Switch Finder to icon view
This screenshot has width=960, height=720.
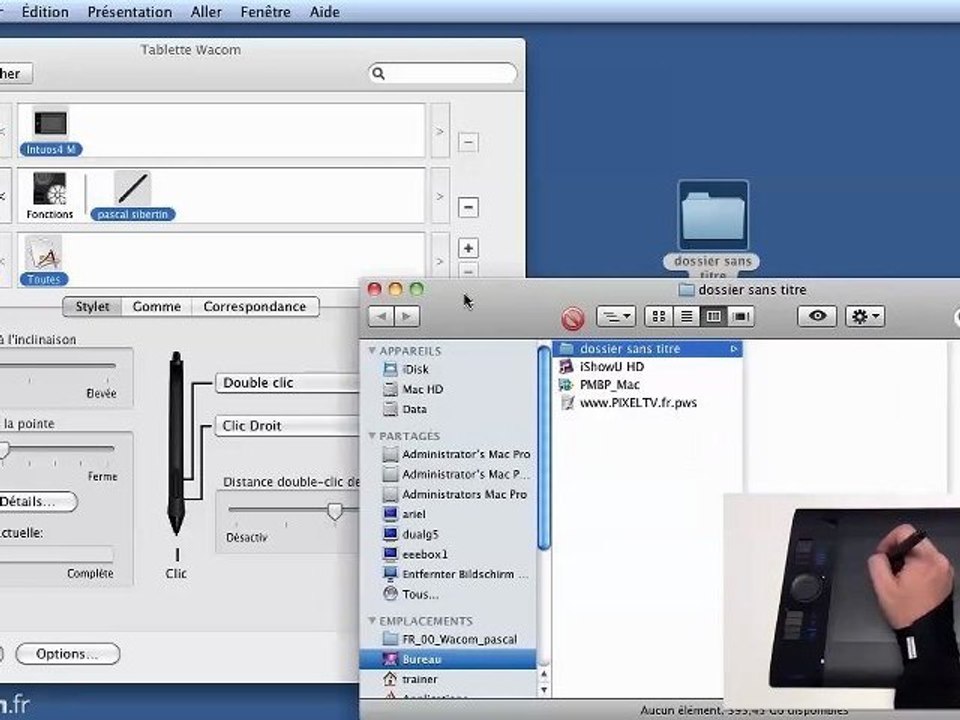pyautogui.click(x=659, y=316)
